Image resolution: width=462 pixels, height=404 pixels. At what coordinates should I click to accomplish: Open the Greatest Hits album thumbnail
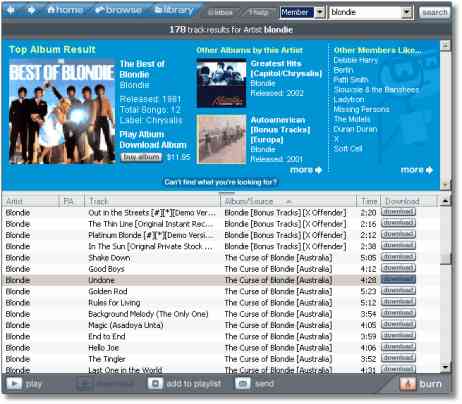221,83
